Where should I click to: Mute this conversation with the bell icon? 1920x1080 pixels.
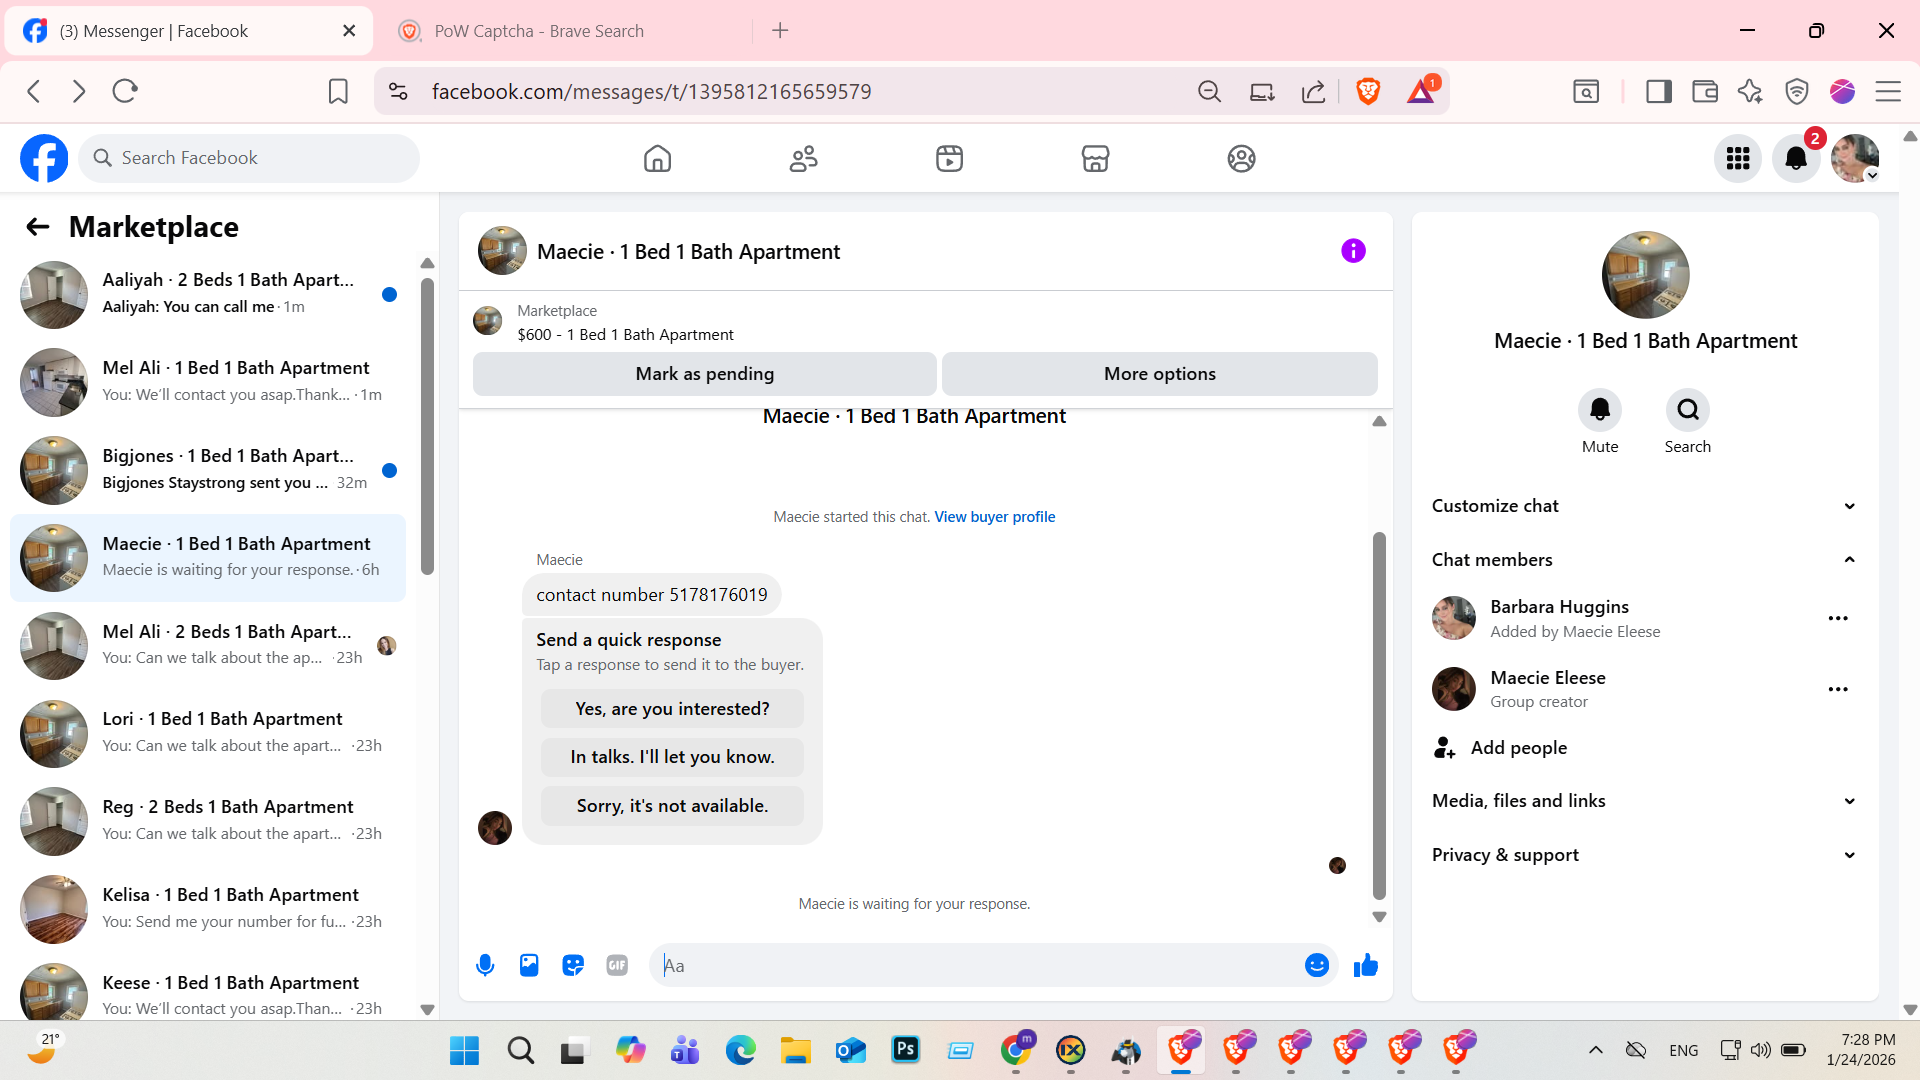[x=1599, y=410]
